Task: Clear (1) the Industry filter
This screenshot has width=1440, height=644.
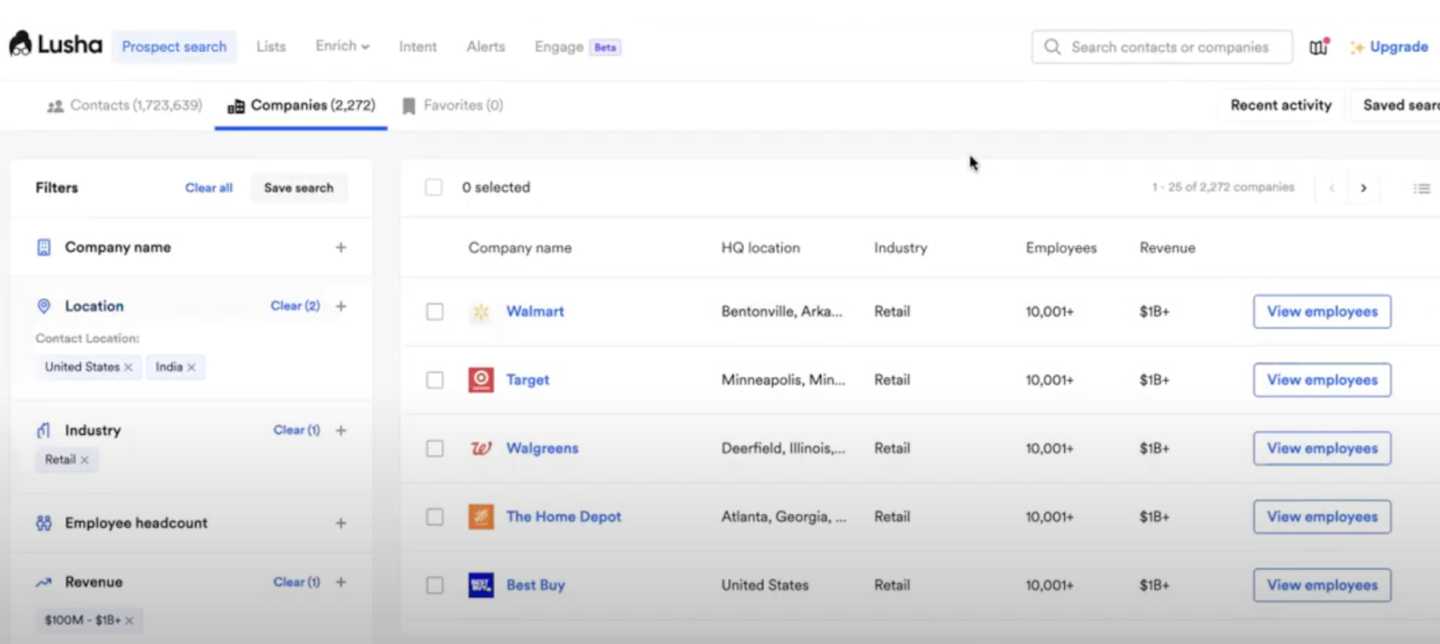Action: click(297, 430)
